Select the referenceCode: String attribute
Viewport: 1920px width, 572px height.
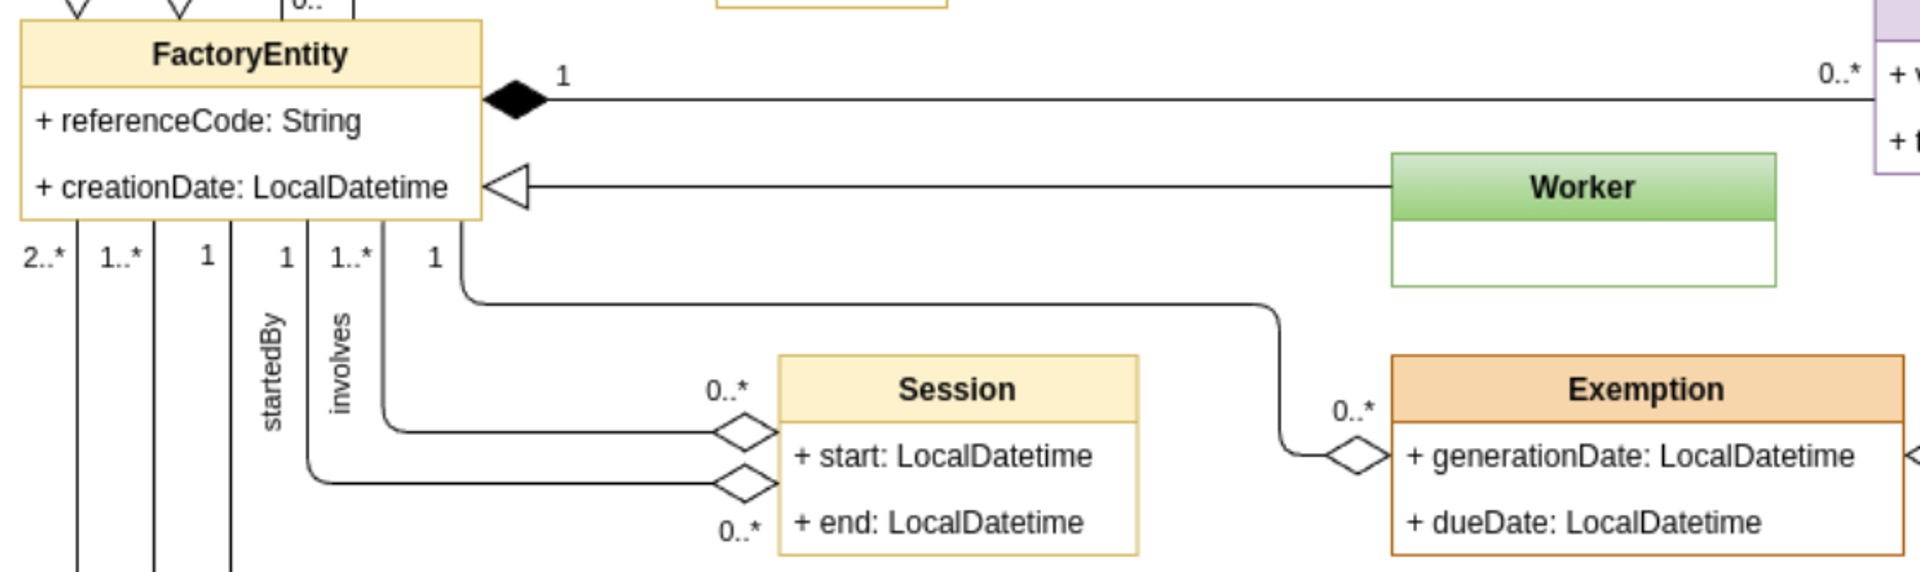pyautogui.click(x=198, y=121)
